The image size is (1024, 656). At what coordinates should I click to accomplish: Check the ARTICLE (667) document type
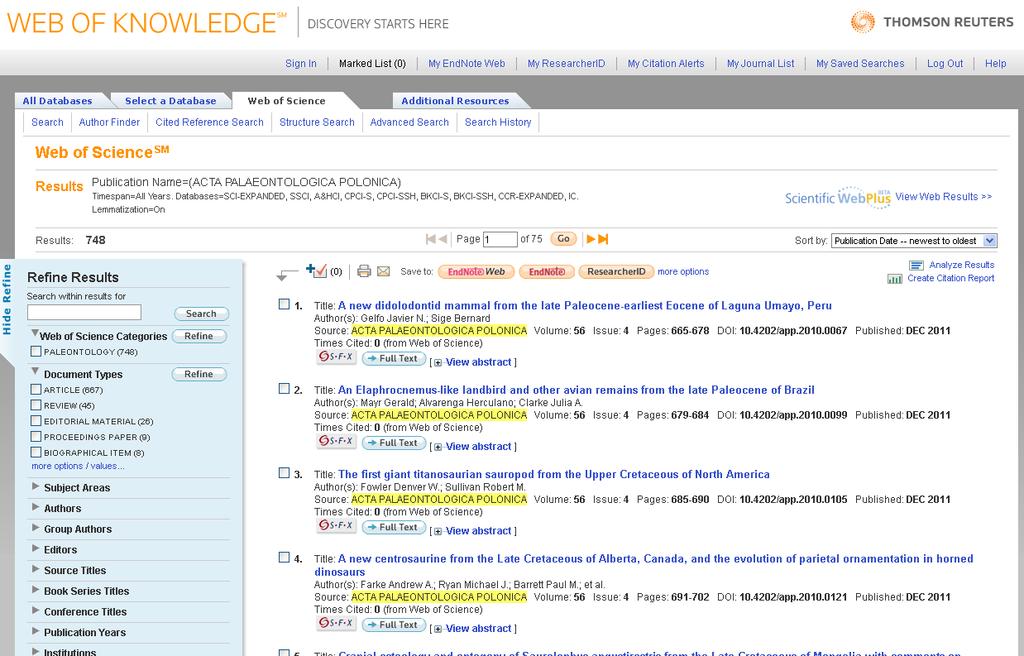click(x=36, y=389)
